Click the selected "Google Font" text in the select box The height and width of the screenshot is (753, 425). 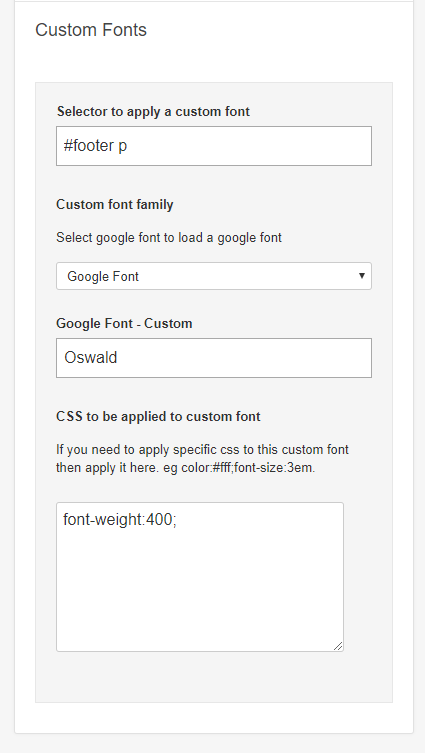point(103,277)
